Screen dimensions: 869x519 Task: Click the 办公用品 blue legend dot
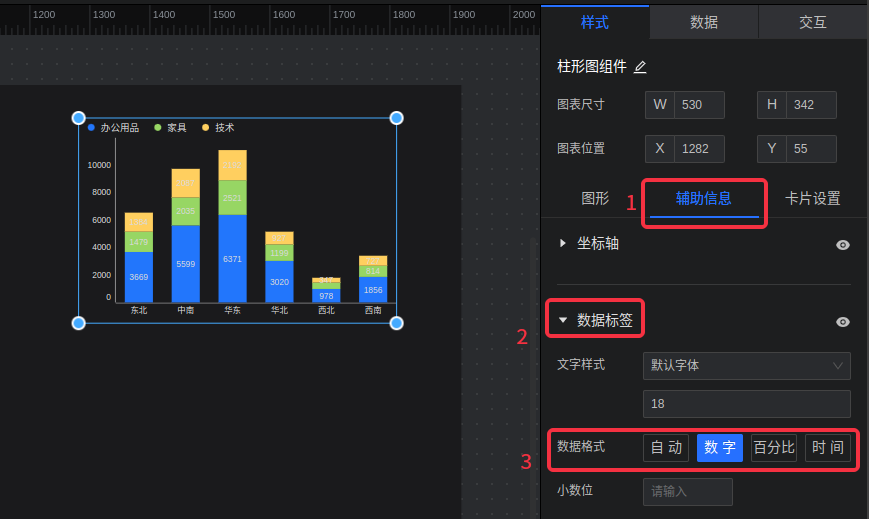(91, 128)
